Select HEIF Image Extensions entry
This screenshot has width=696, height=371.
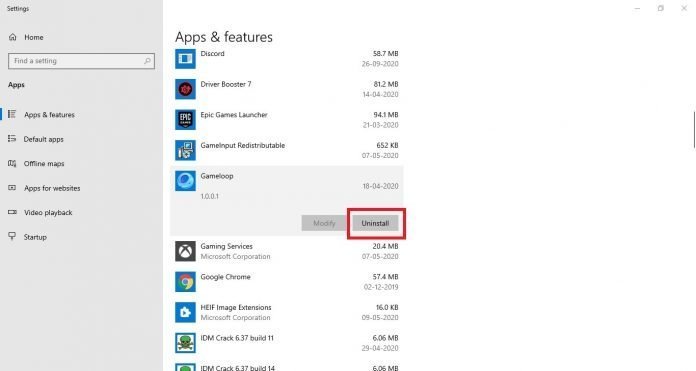point(236,307)
